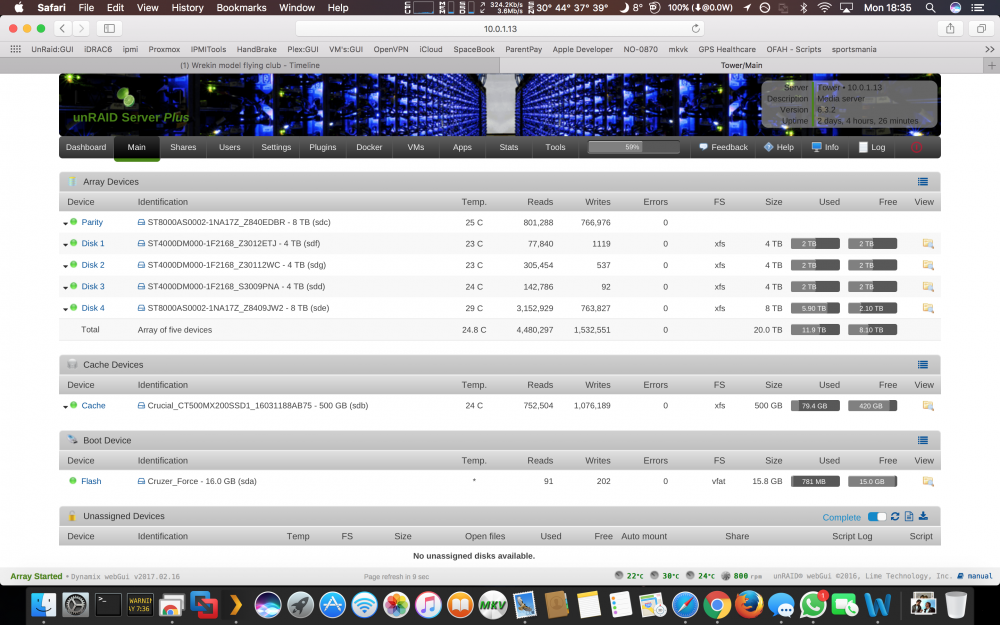Switch to Wrekin model flying club tab
The image size is (1000, 625).
[x=249, y=66]
